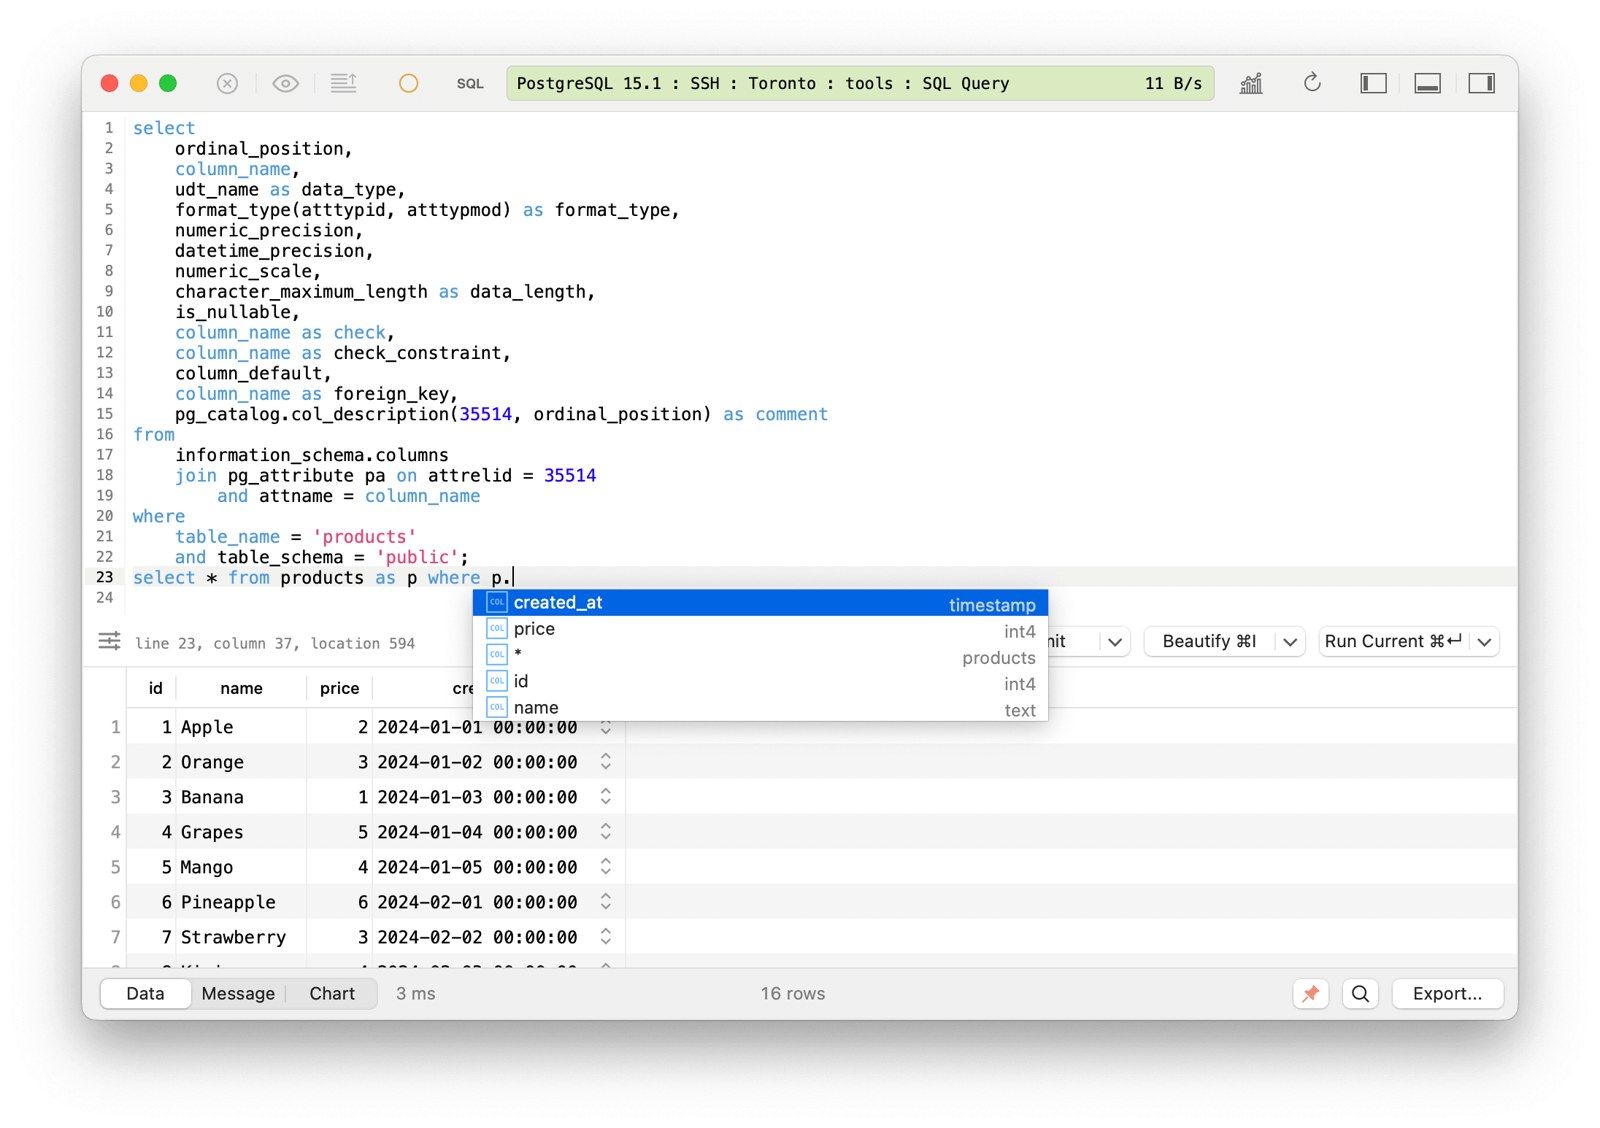Image resolution: width=1600 pixels, height=1128 pixels.
Task: Click the stepper in Mango row
Action: [606, 867]
